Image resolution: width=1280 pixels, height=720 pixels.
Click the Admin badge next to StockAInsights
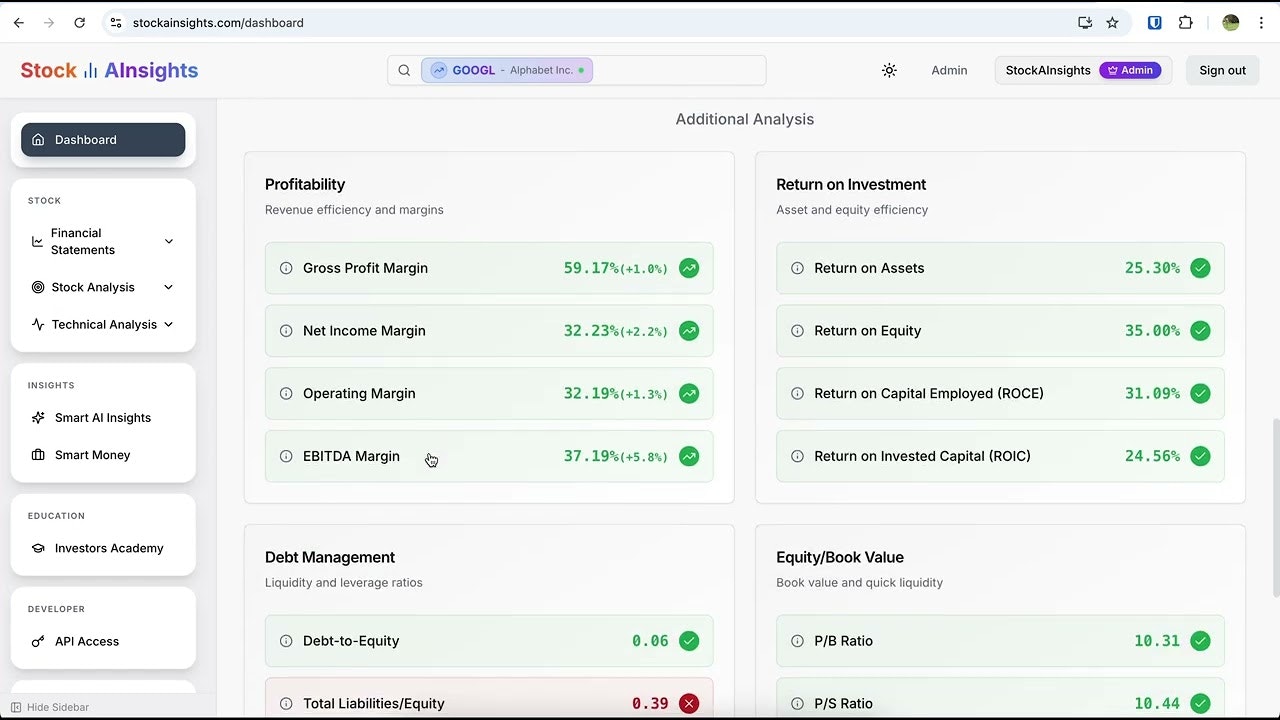pos(1130,70)
